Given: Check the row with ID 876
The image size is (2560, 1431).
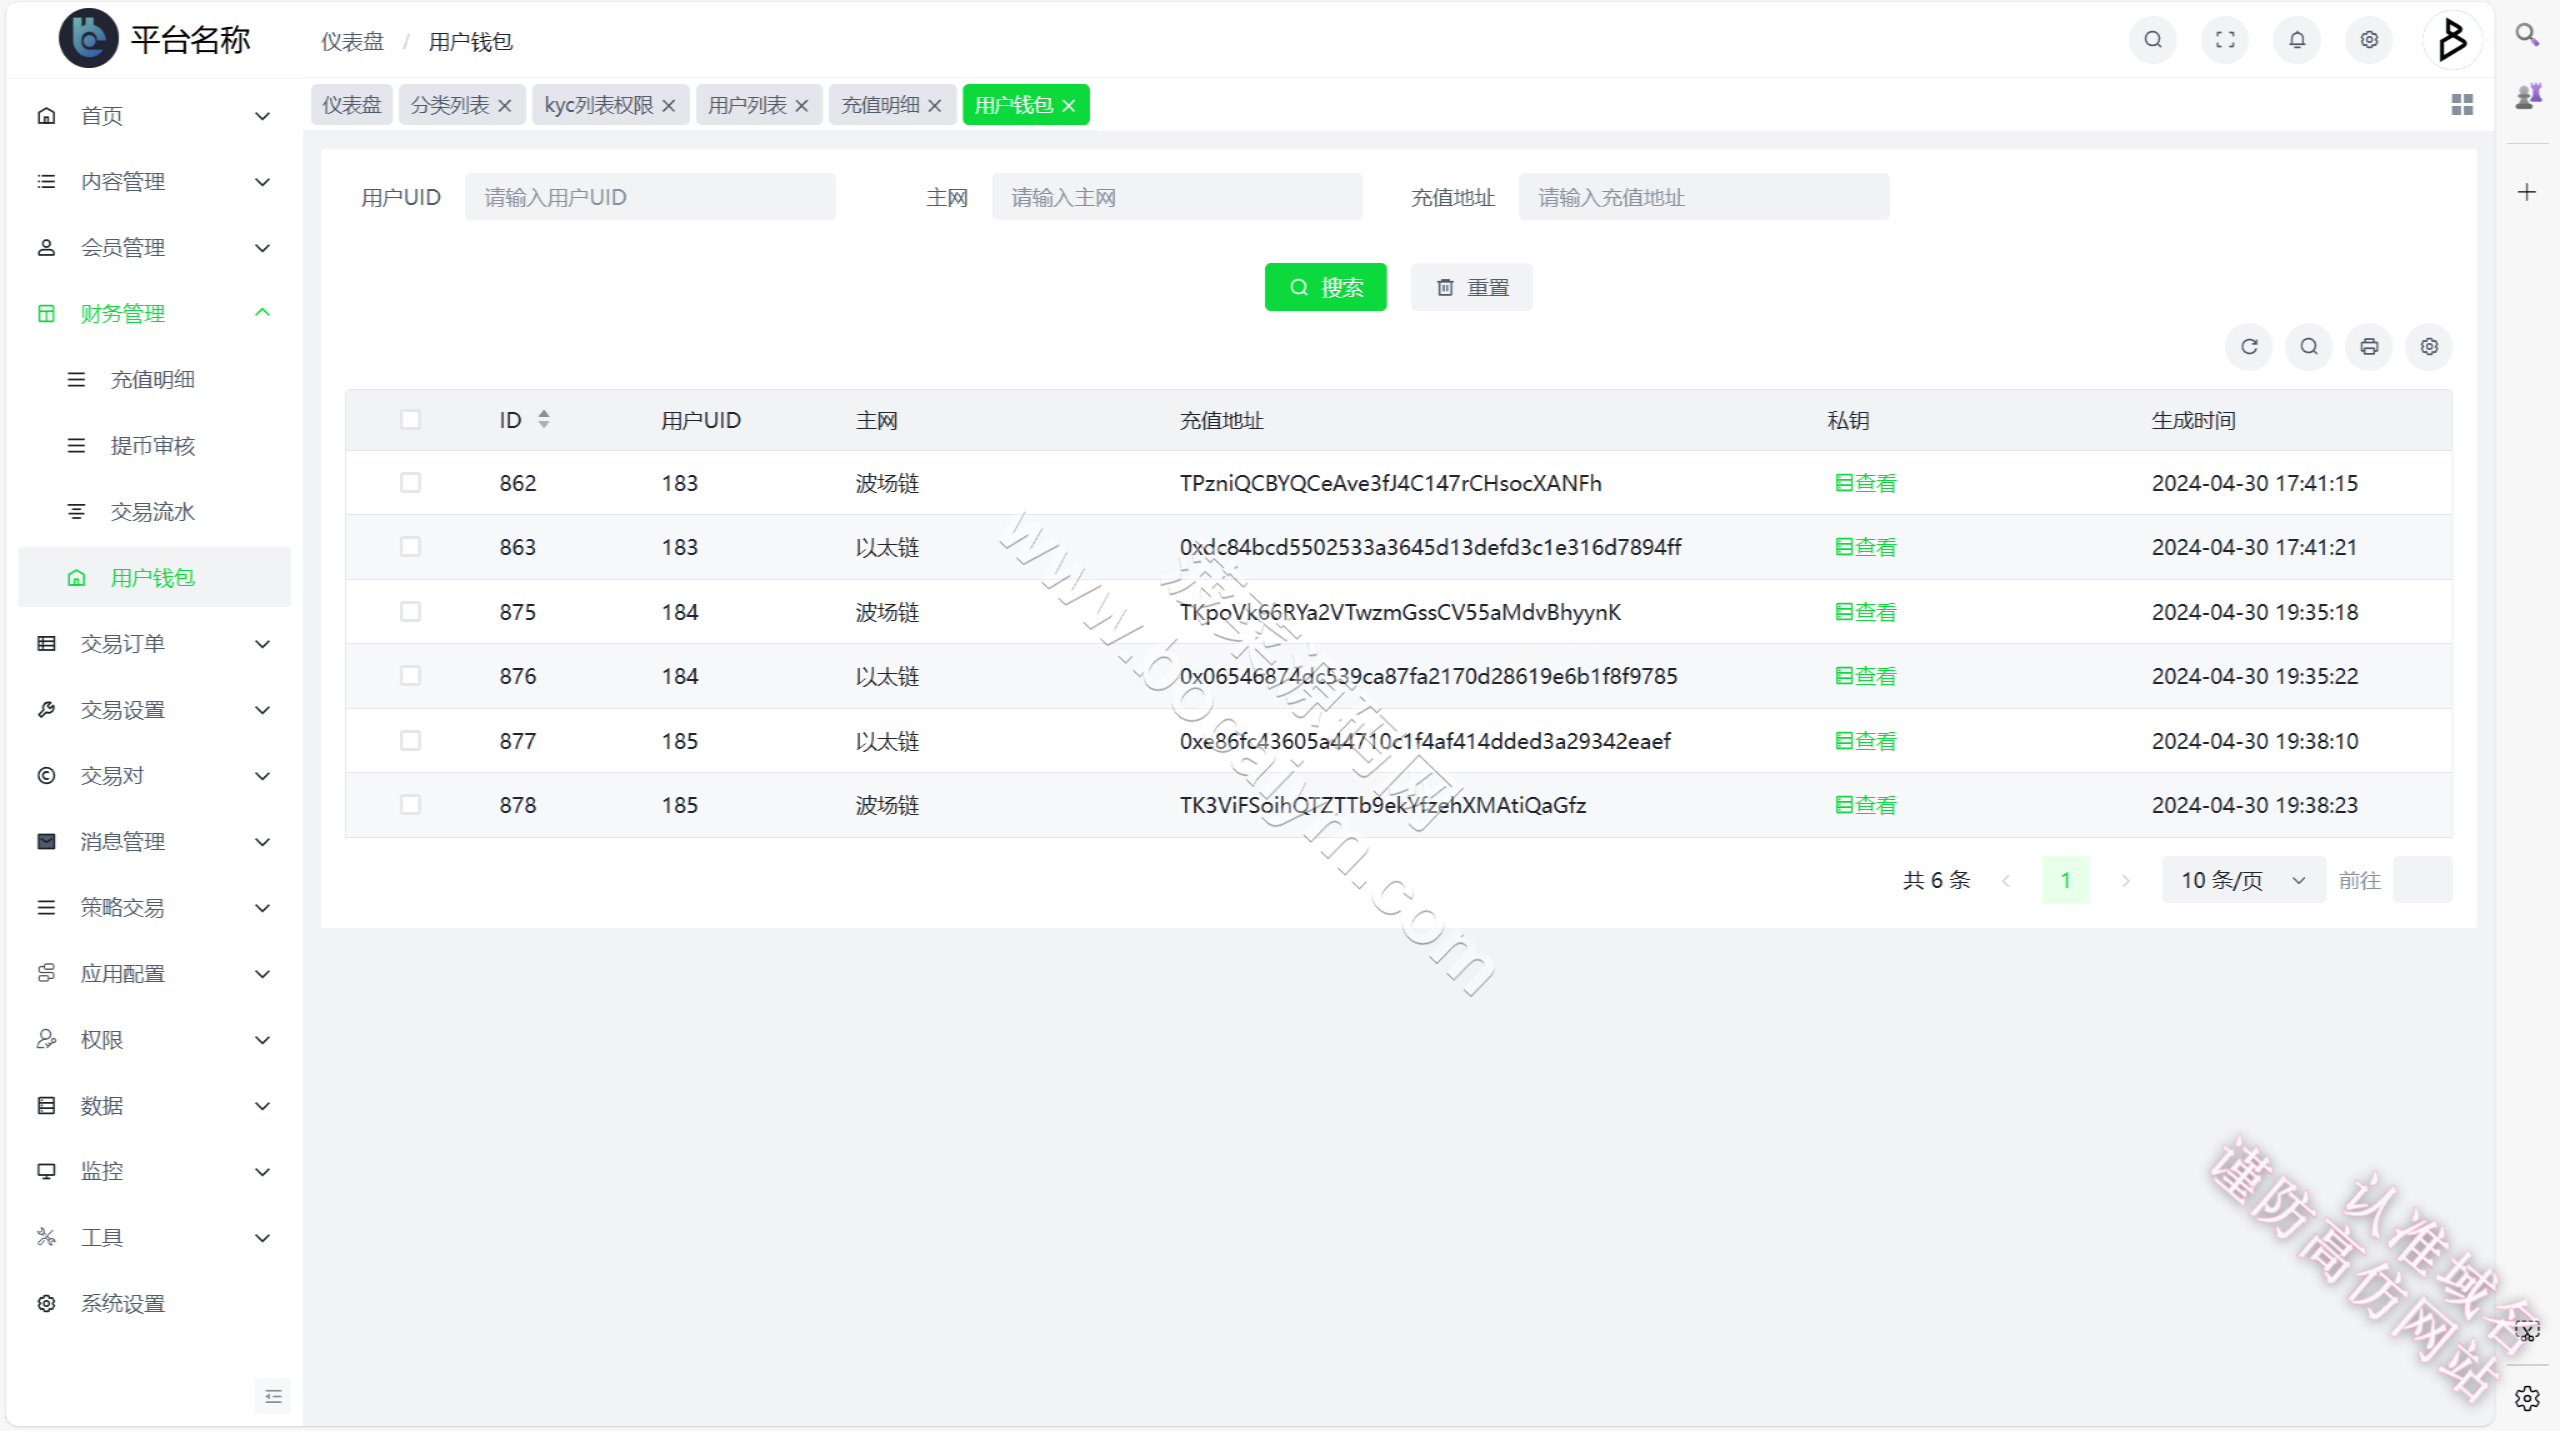Looking at the screenshot, I should (410, 676).
